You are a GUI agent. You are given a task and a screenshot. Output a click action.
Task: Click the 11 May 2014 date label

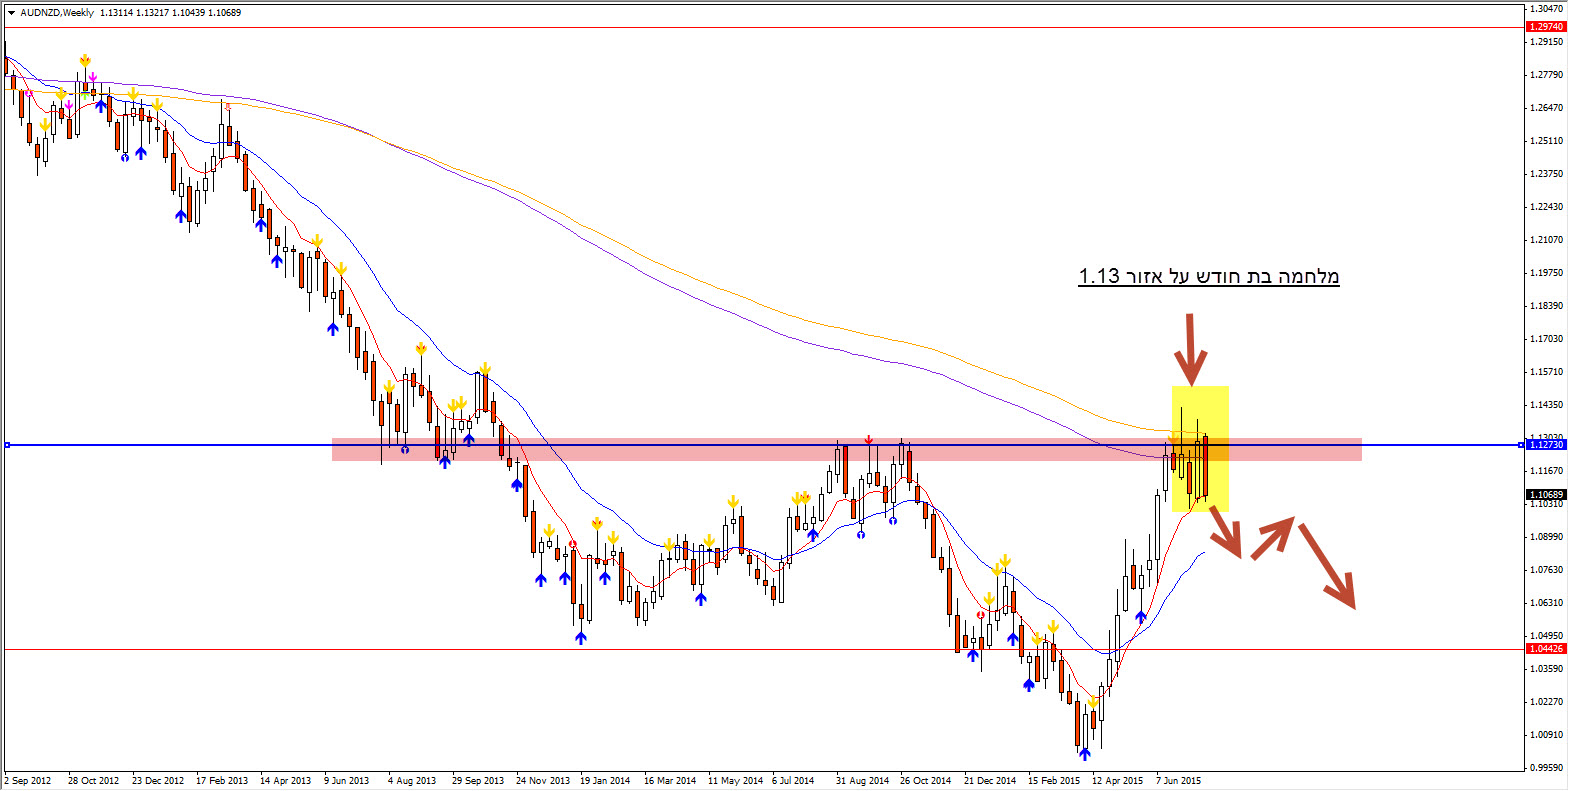click(x=735, y=780)
